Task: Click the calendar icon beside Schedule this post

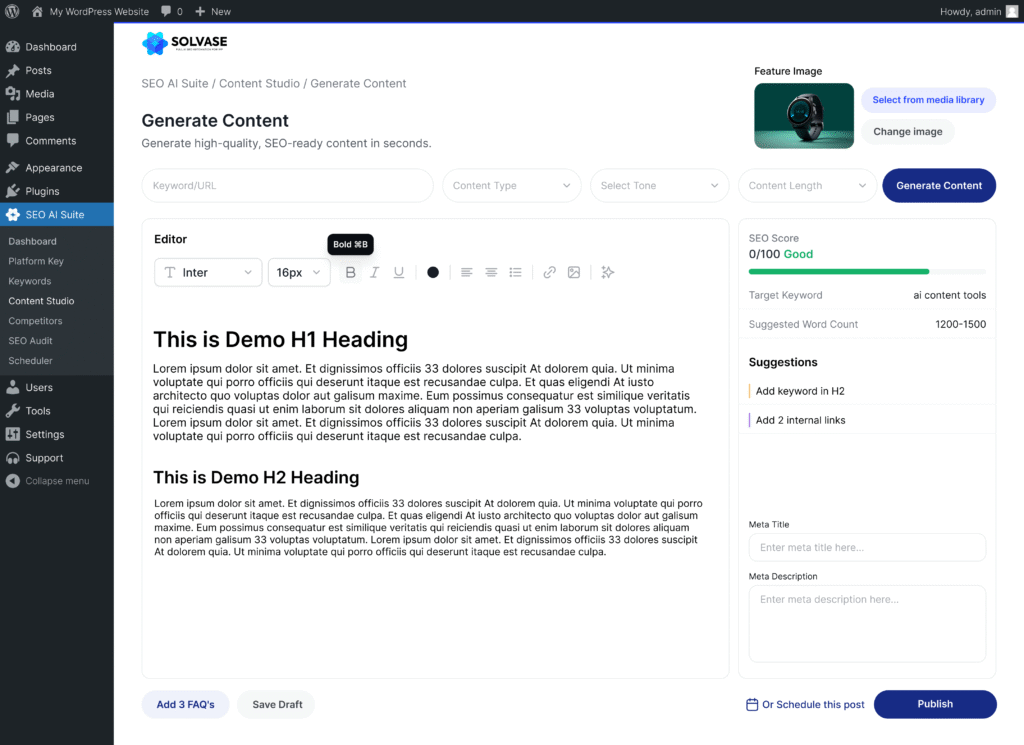Action: (752, 704)
